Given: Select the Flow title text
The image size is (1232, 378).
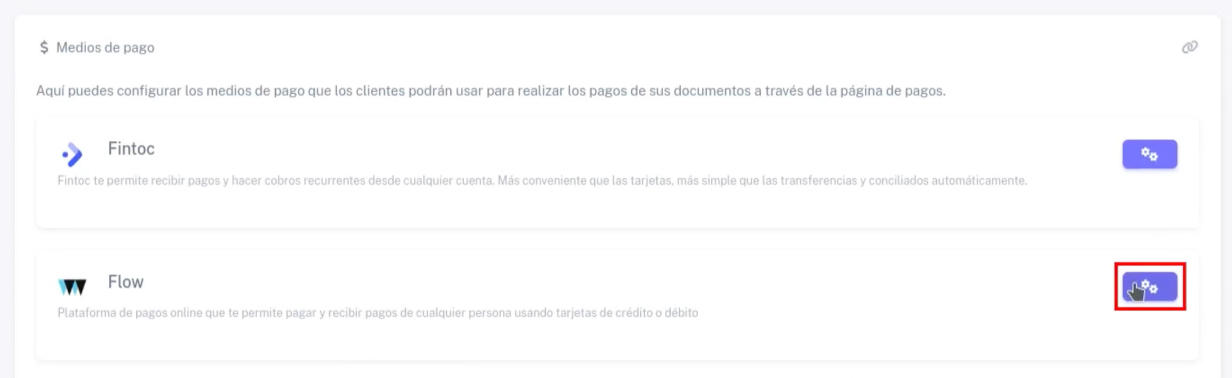Looking at the screenshot, I should tap(125, 282).
